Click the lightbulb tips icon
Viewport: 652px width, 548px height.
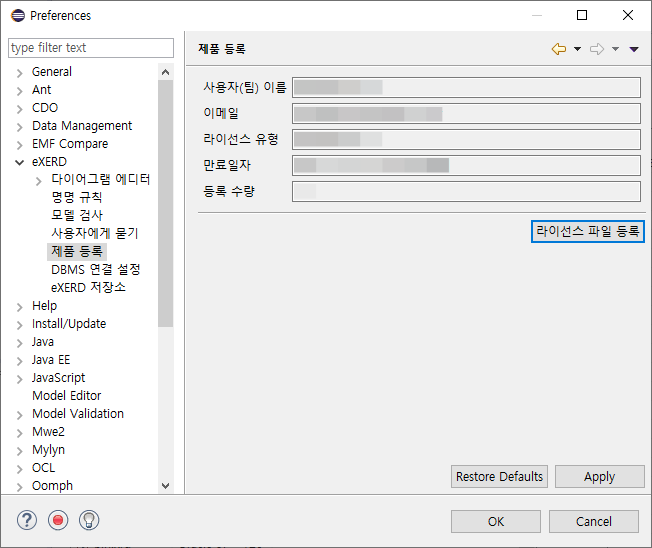pos(89,520)
